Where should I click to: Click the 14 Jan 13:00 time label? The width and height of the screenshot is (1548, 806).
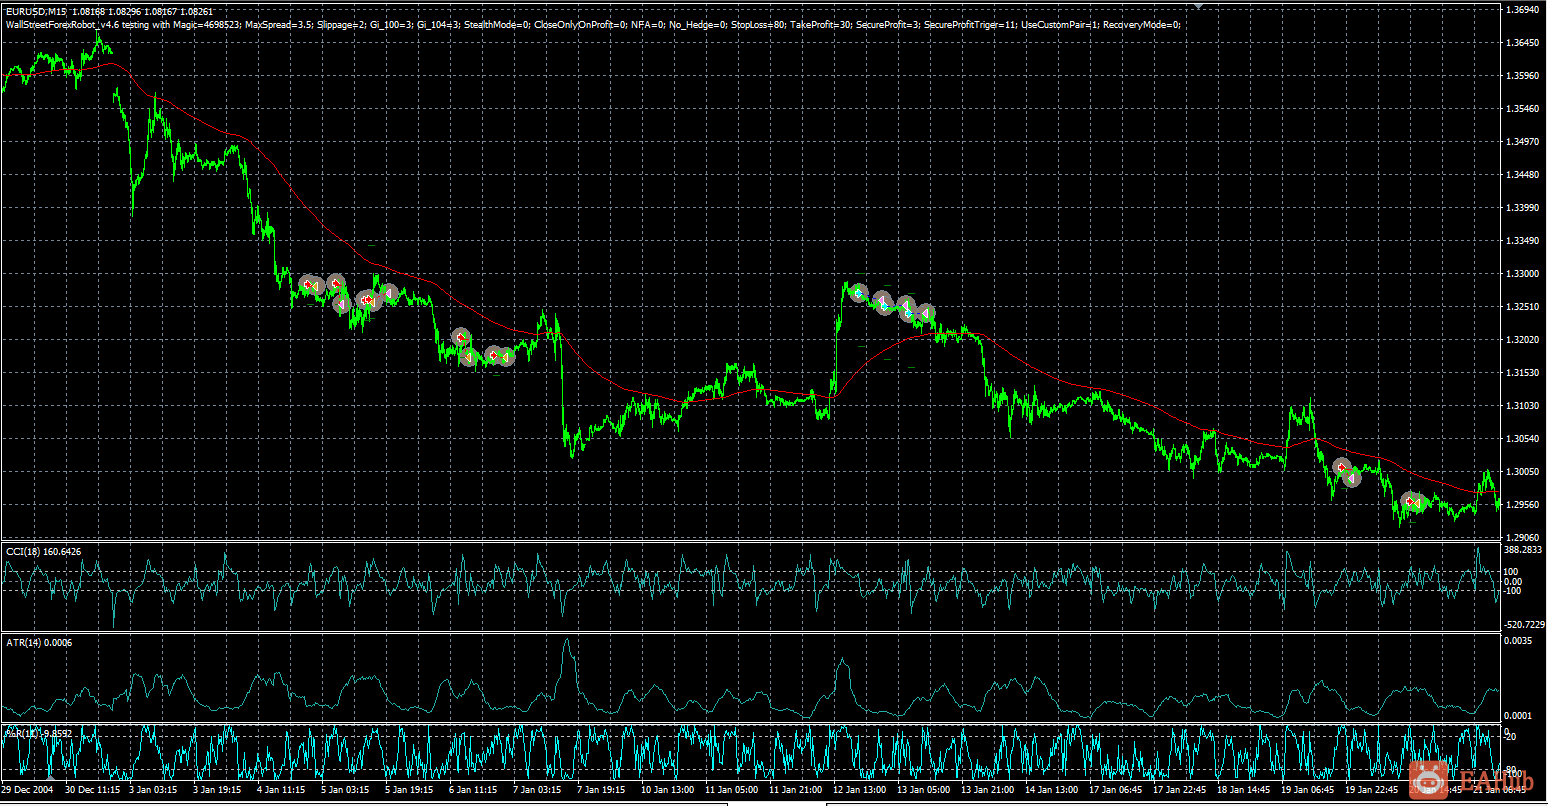point(1051,789)
